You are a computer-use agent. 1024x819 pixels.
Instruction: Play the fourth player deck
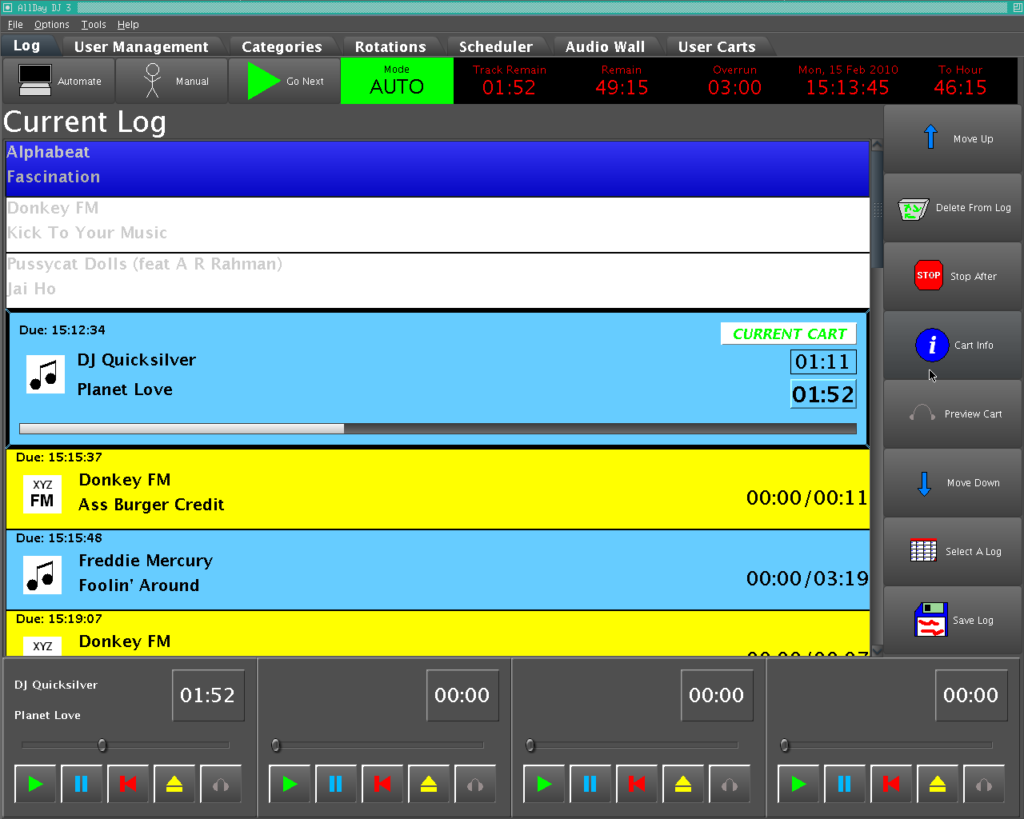click(x=798, y=783)
